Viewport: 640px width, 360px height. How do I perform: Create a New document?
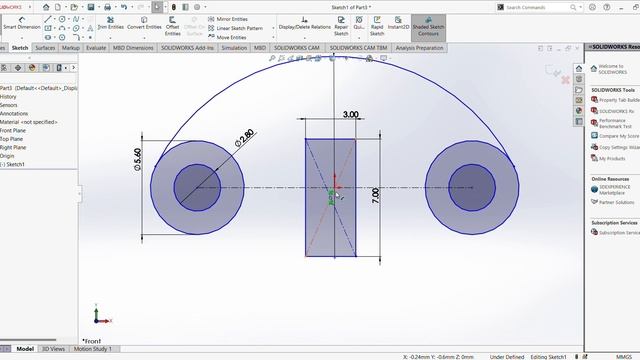coord(58,7)
